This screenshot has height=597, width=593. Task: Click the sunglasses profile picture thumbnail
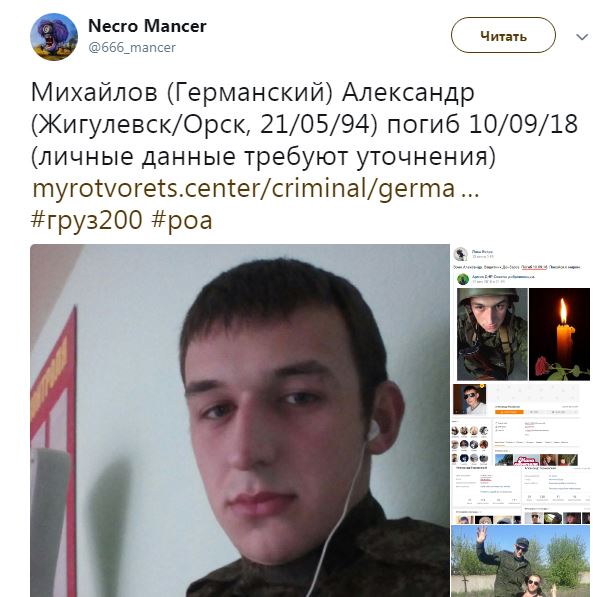point(470,399)
